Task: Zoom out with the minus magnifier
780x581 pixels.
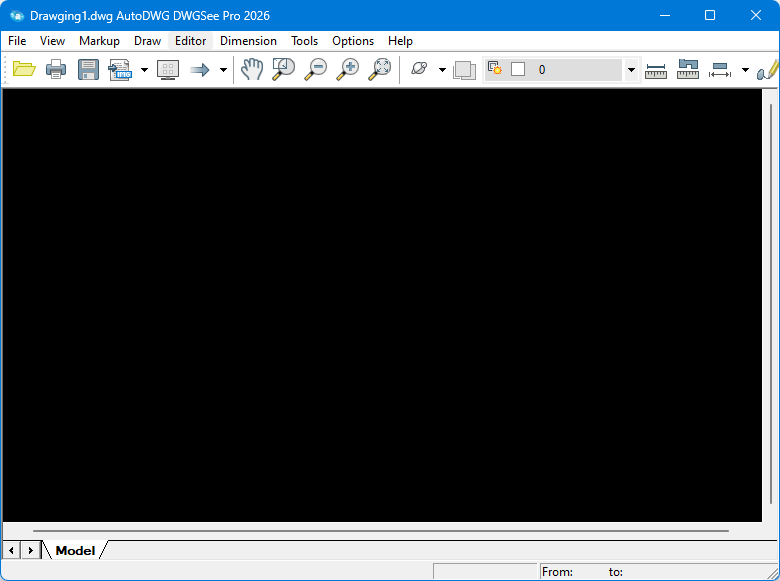Action: 315,69
